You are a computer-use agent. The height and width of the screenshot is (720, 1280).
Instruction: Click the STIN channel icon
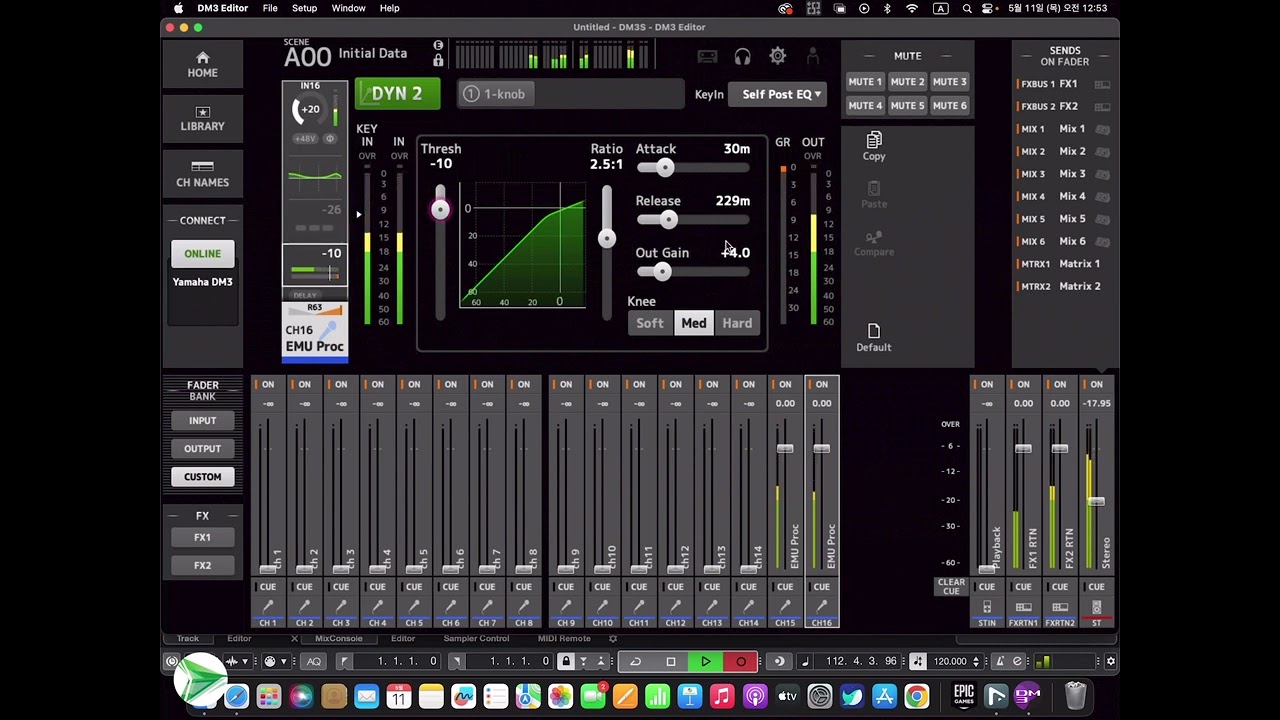(987, 607)
